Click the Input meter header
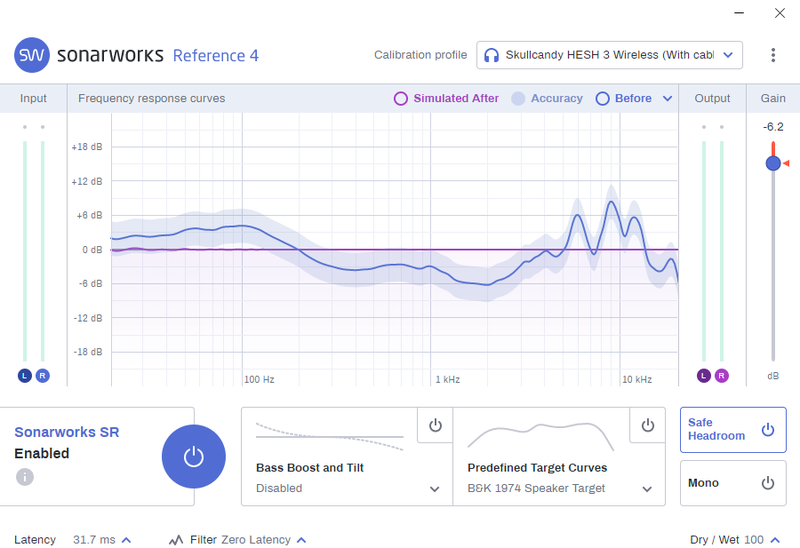This screenshot has height=548, width=800. [x=33, y=98]
